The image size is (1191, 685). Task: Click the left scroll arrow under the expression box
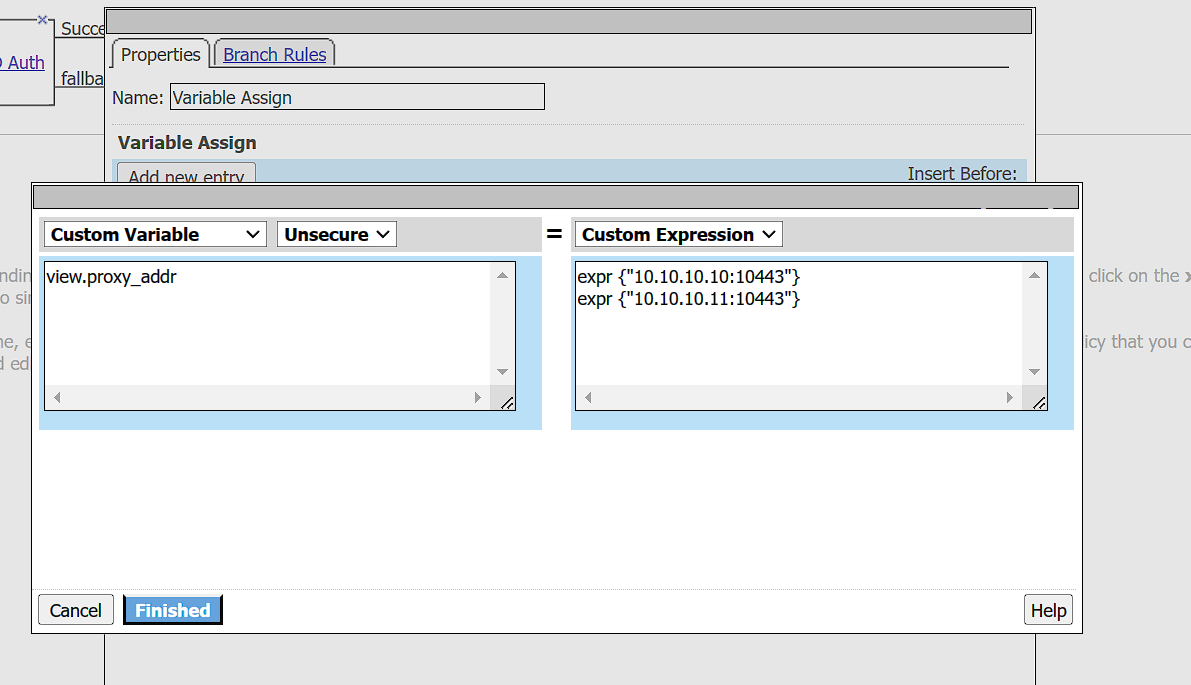coord(588,397)
